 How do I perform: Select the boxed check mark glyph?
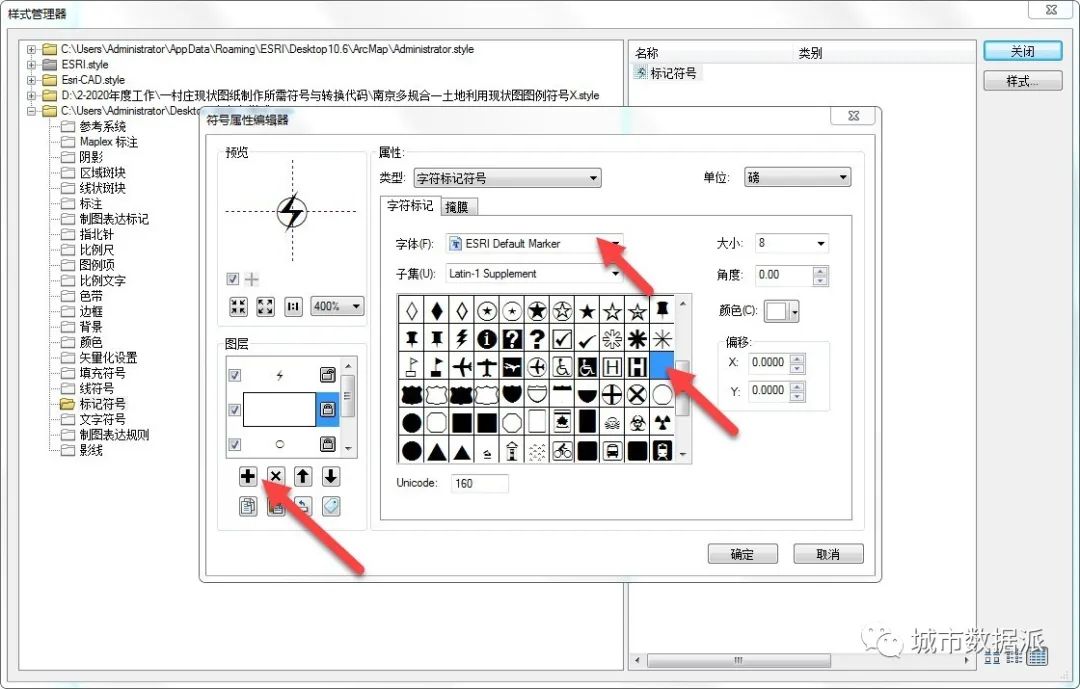pos(562,339)
